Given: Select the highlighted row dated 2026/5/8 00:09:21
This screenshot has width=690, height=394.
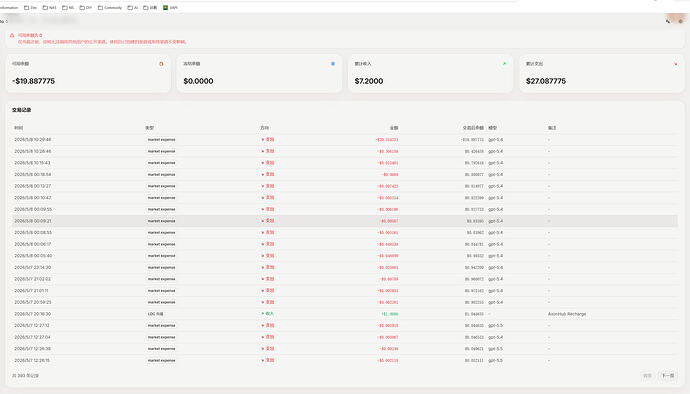Looking at the screenshot, I should click(x=345, y=221).
